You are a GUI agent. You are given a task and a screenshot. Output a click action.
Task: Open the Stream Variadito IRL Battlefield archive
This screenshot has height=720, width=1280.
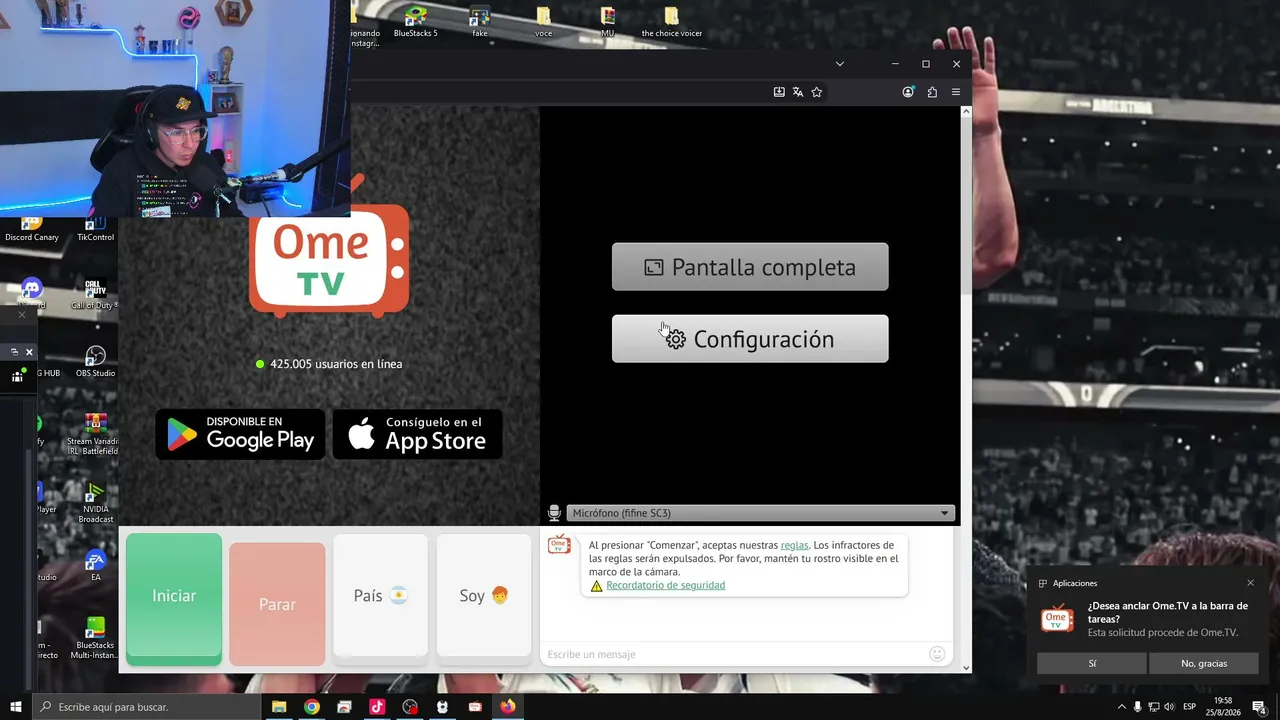pyautogui.click(x=95, y=434)
